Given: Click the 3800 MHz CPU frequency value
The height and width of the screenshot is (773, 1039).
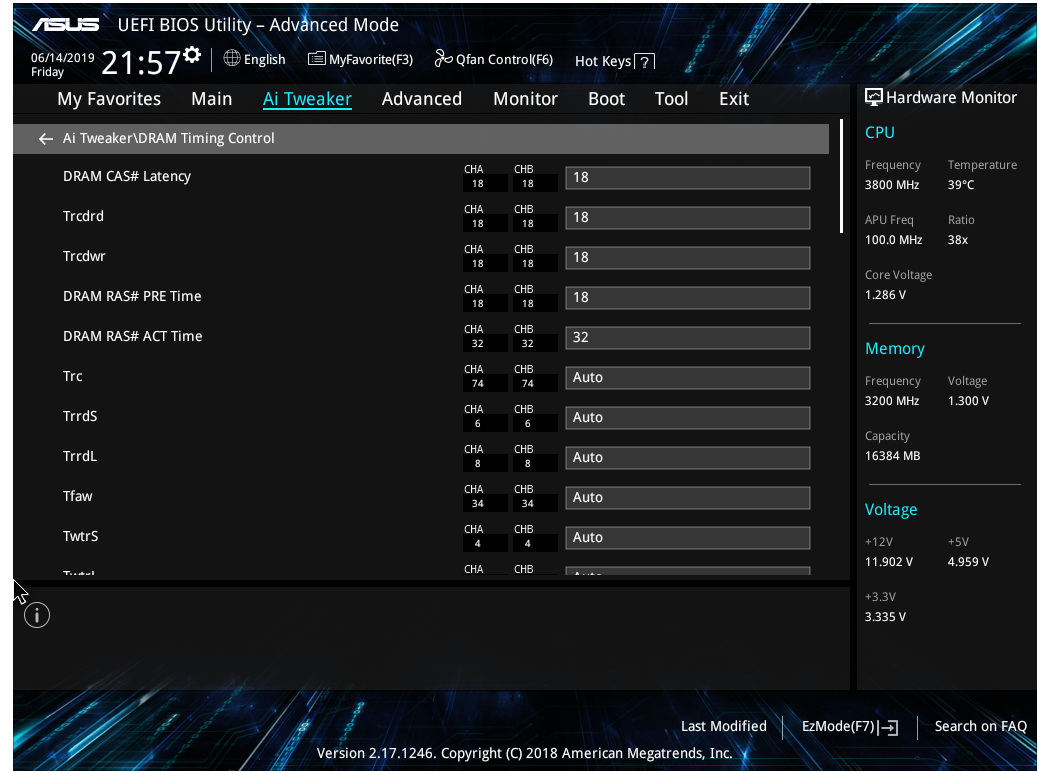Looking at the screenshot, I should pyautogui.click(x=892, y=185).
